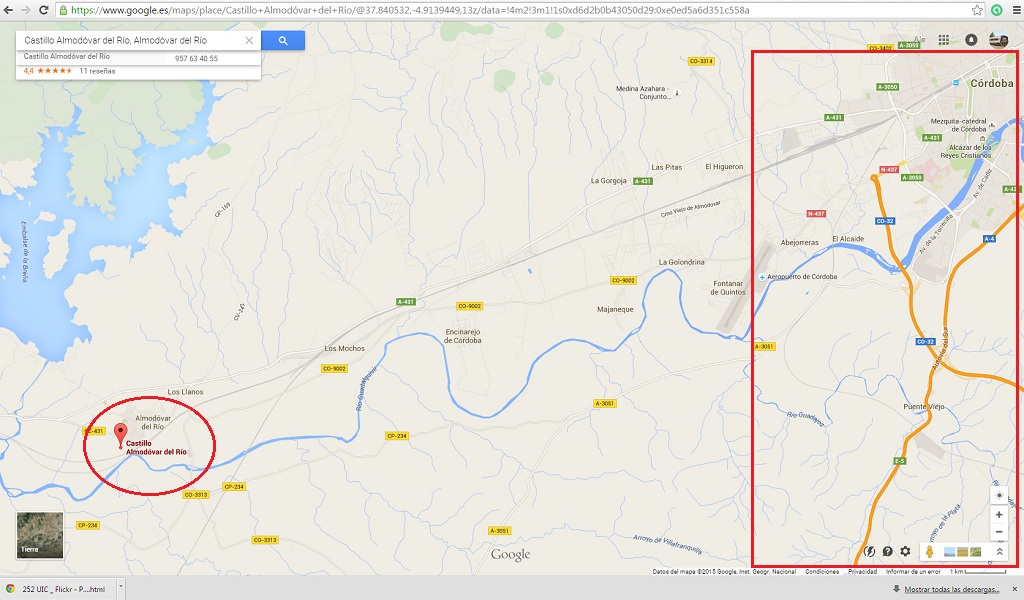
Task: Click Mostrar todas las descargas link
Action: point(952,589)
